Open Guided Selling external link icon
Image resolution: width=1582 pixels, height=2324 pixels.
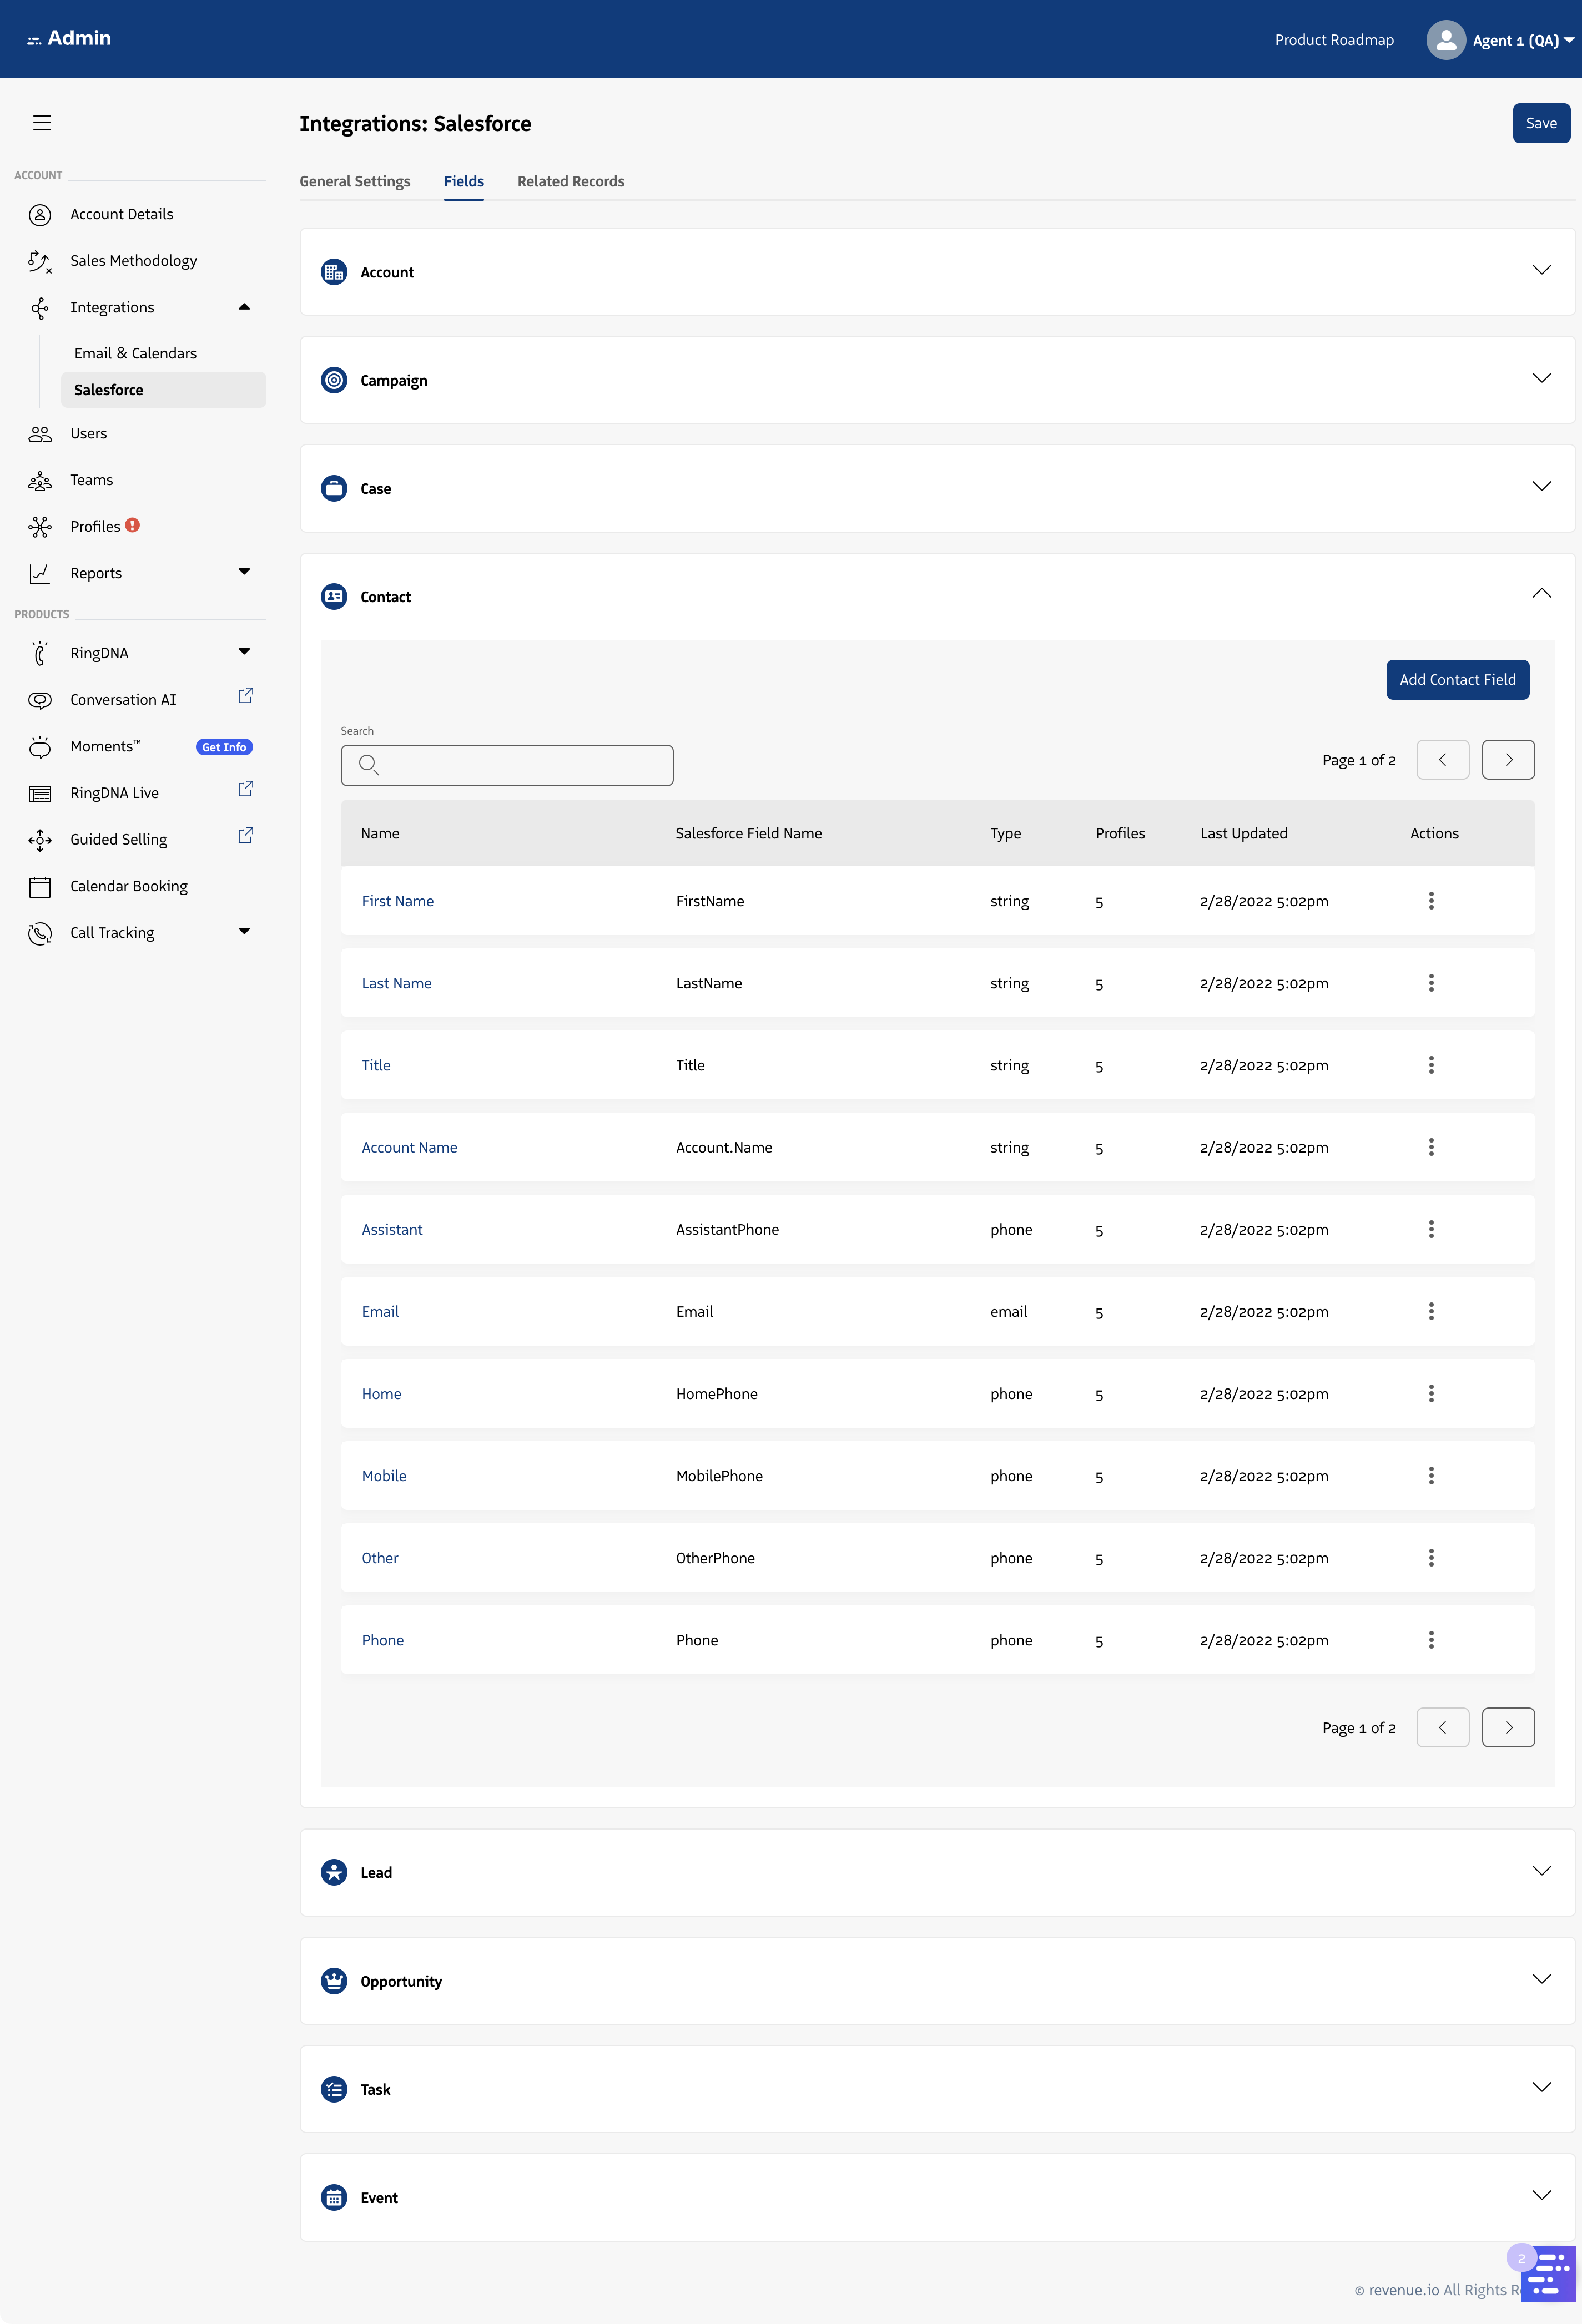tap(245, 836)
